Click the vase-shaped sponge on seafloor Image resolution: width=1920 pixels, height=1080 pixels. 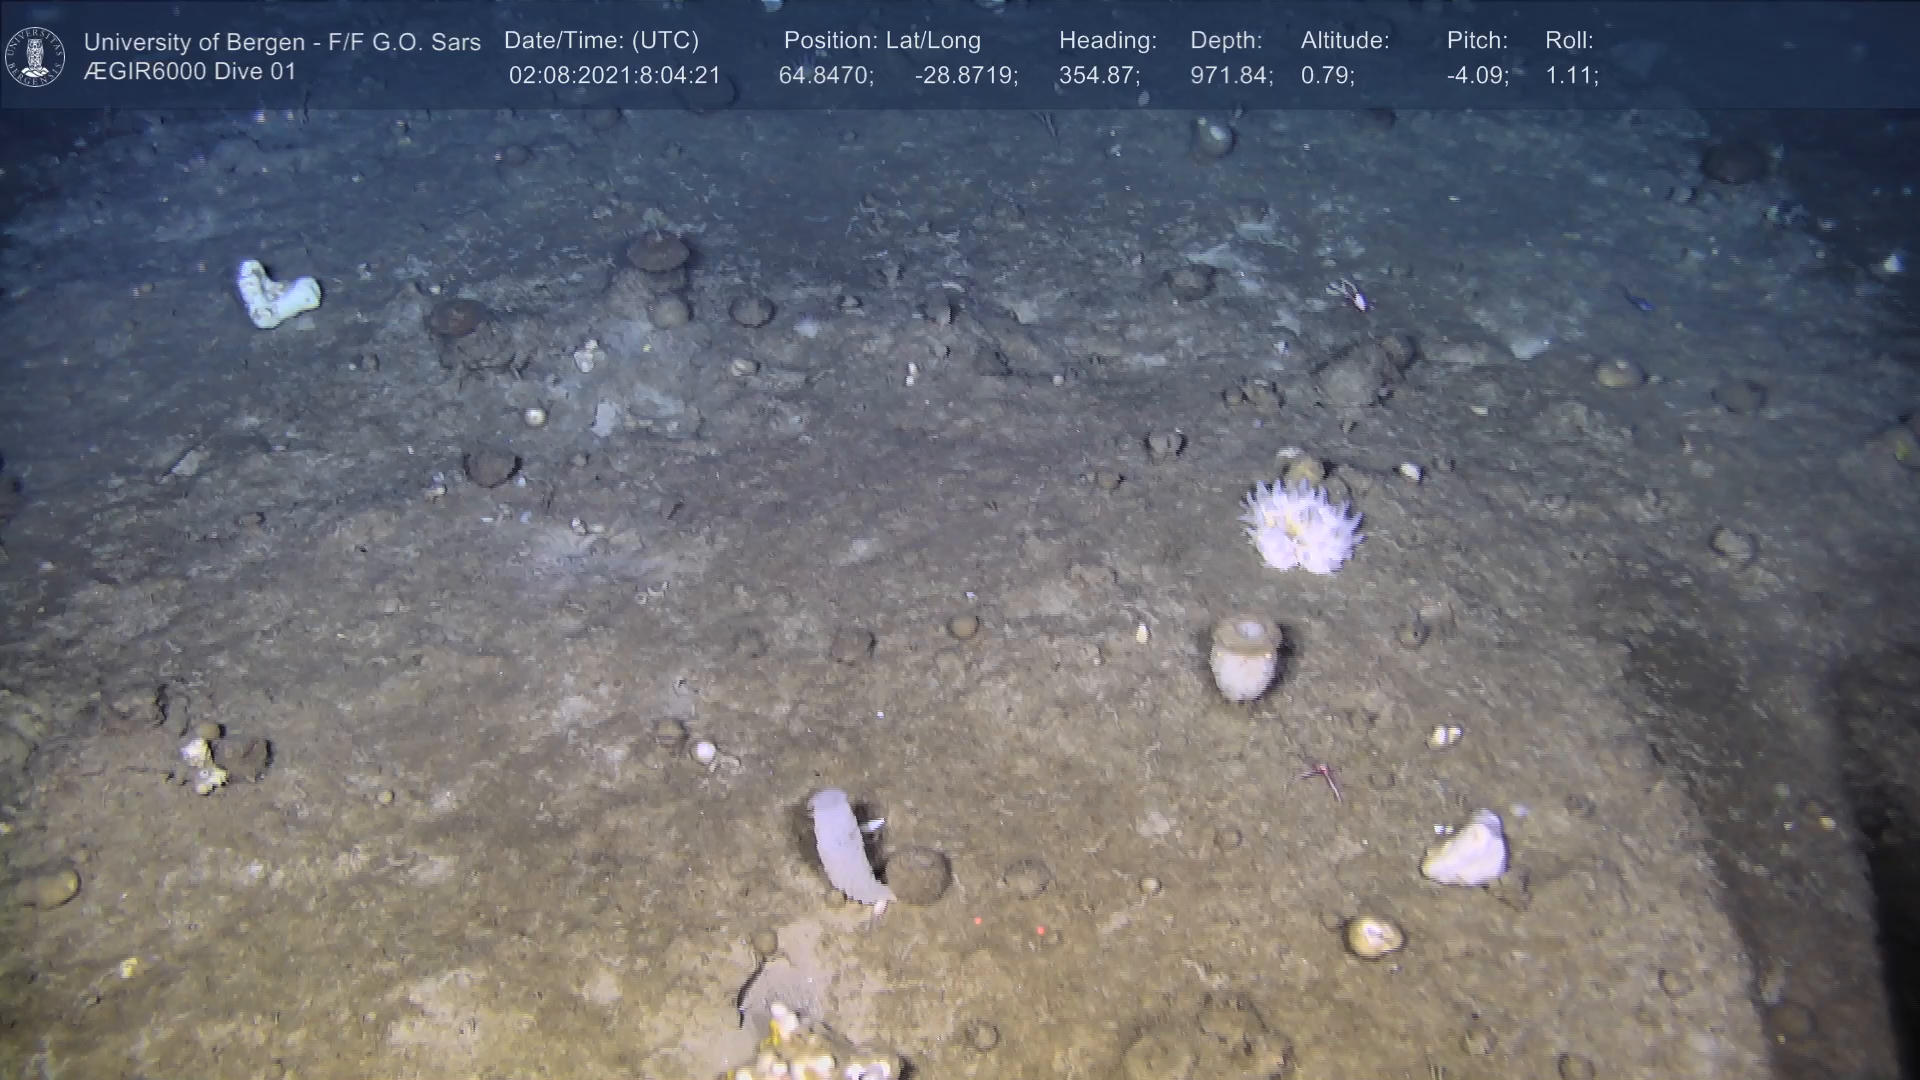tap(1245, 656)
